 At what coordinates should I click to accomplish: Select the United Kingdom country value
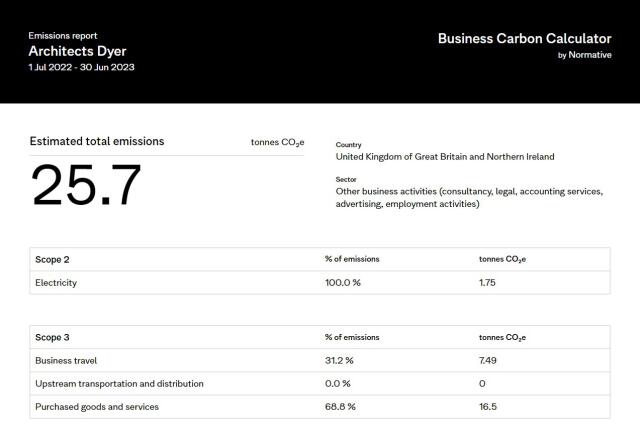[445, 157]
